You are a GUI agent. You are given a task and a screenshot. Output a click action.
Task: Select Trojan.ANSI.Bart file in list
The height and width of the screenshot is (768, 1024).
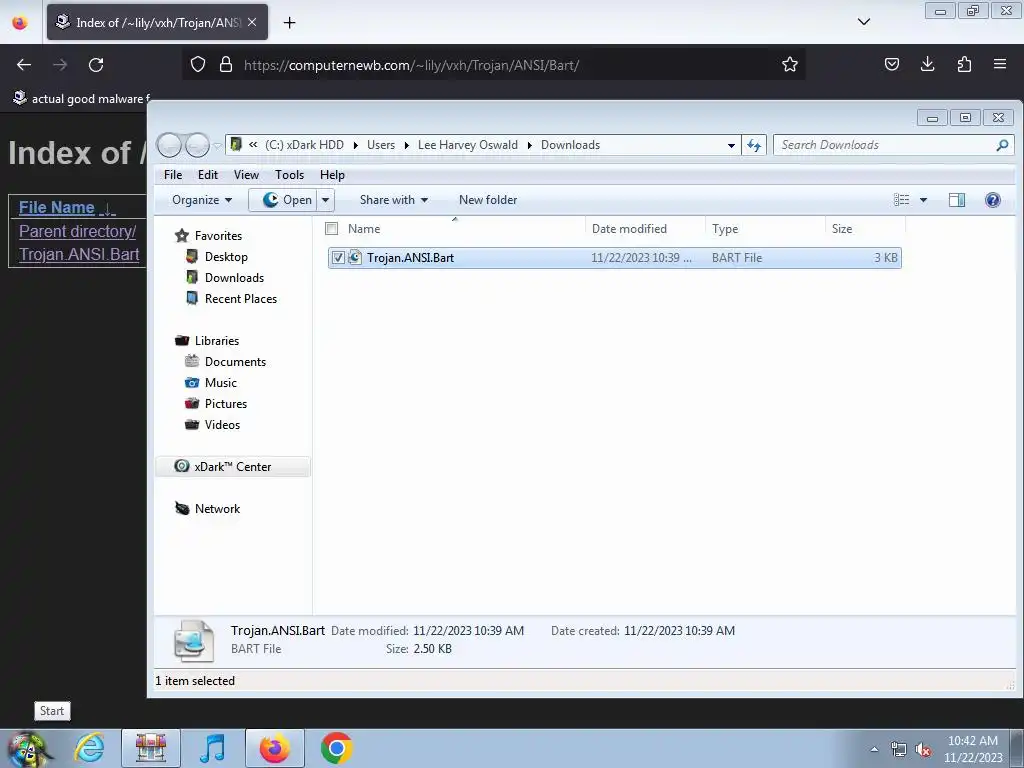[615, 258]
